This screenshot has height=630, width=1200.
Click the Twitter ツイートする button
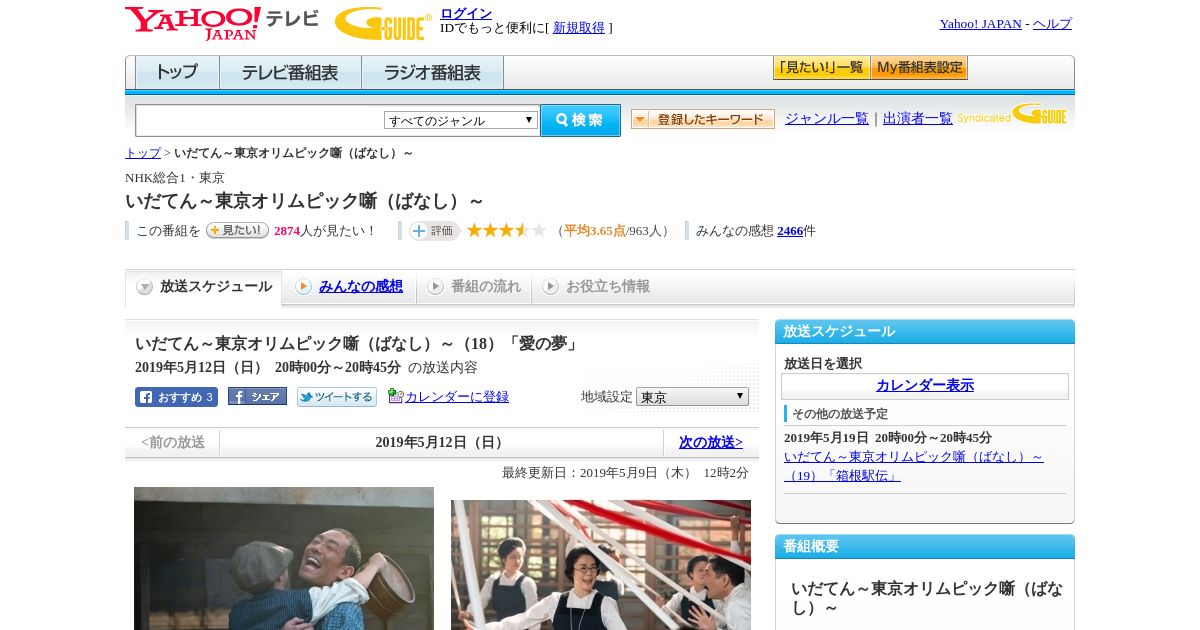click(x=337, y=397)
